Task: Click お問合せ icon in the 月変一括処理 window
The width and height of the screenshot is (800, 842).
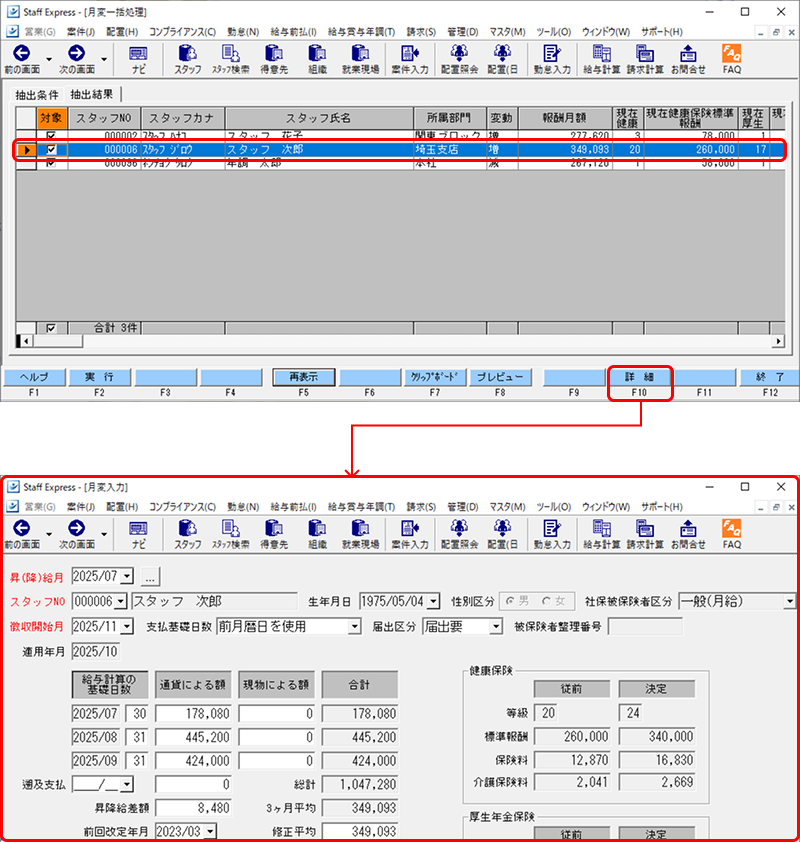Action: pos(688,59)
